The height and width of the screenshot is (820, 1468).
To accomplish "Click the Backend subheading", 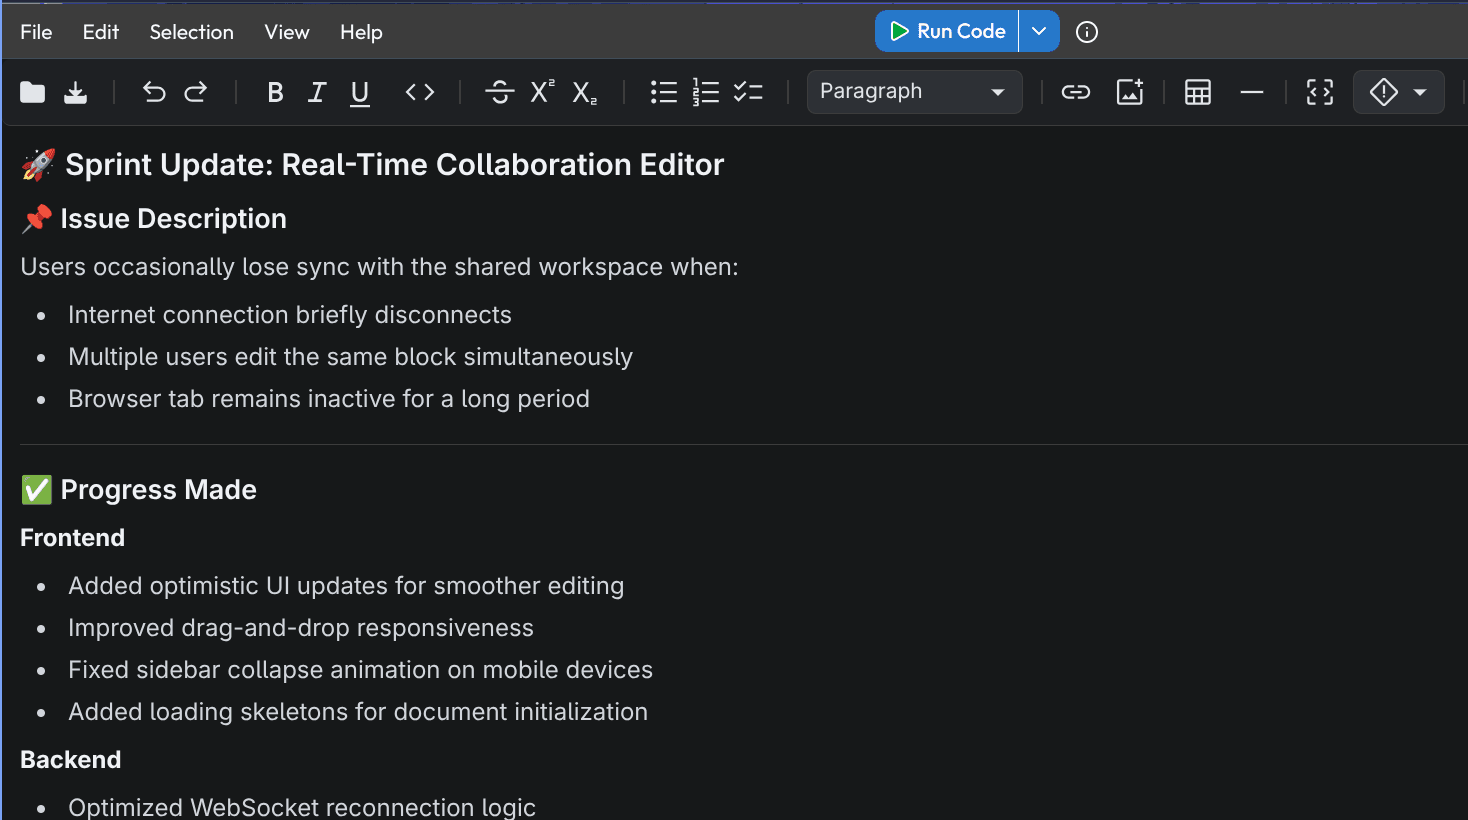I will (x=71, y=760).
